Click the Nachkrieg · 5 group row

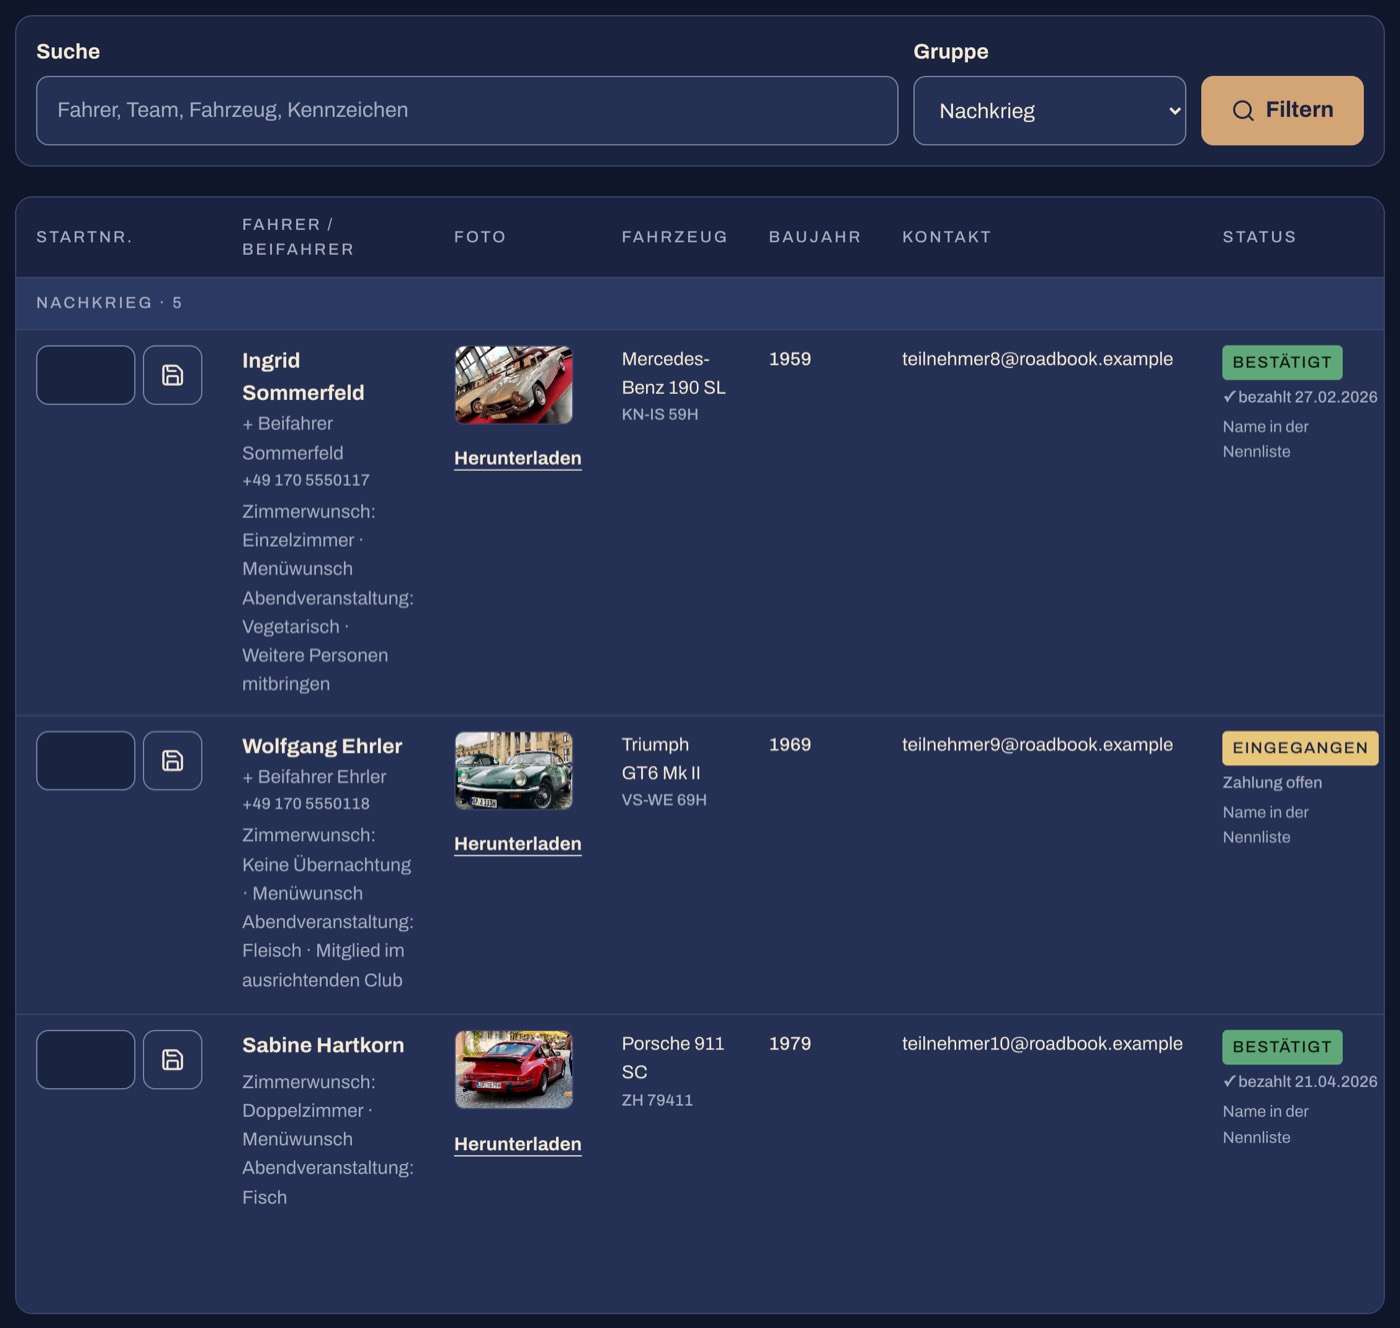click(x=700, y=303)
